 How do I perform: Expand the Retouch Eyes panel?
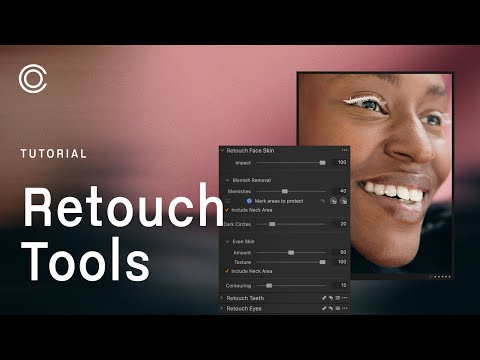222,308
